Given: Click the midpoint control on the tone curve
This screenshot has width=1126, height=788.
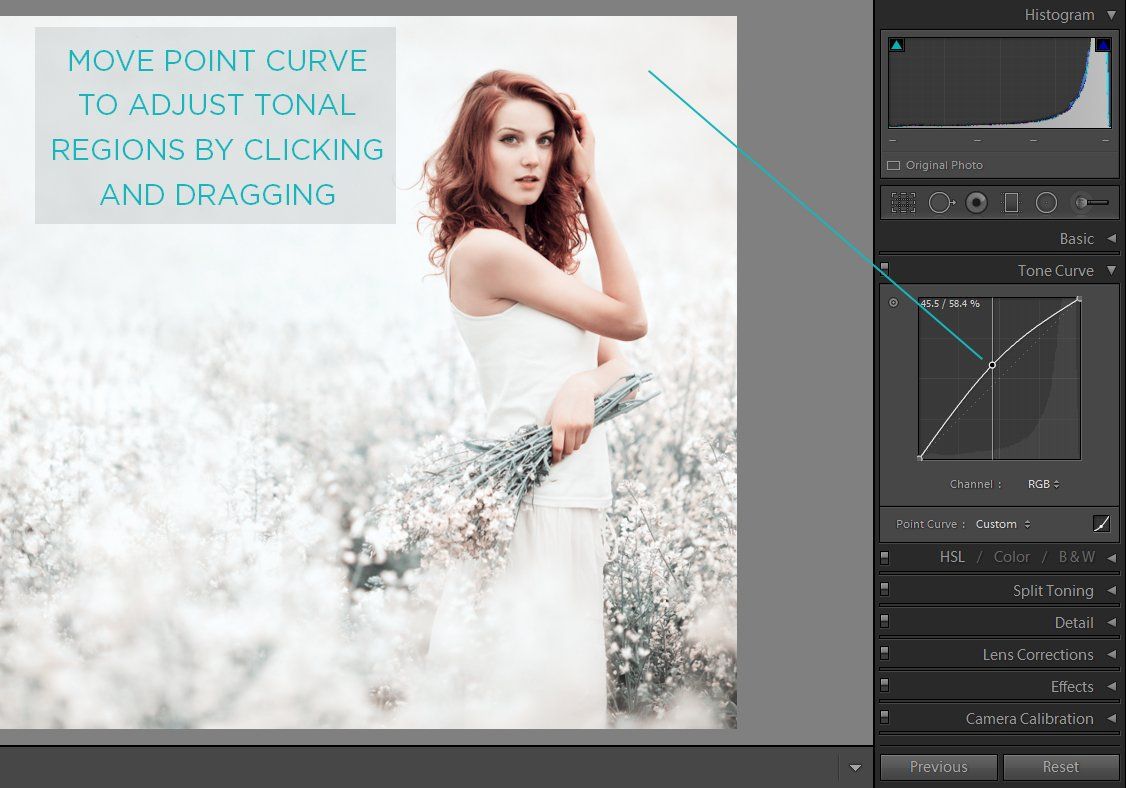Looking at the screenshot, I should coord(992,365).
